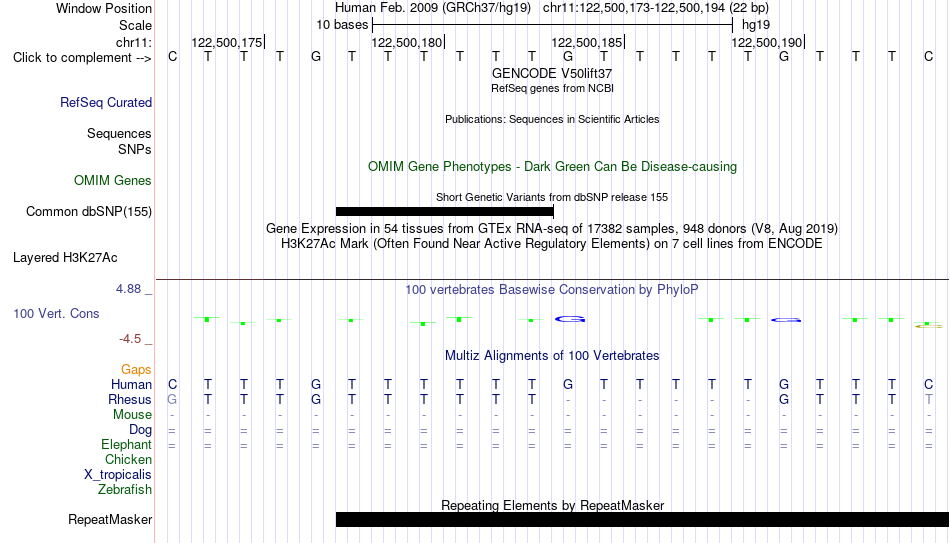Select the Common dbSNP(155) track label
950x543 pixels.
(x=89, y=212)
